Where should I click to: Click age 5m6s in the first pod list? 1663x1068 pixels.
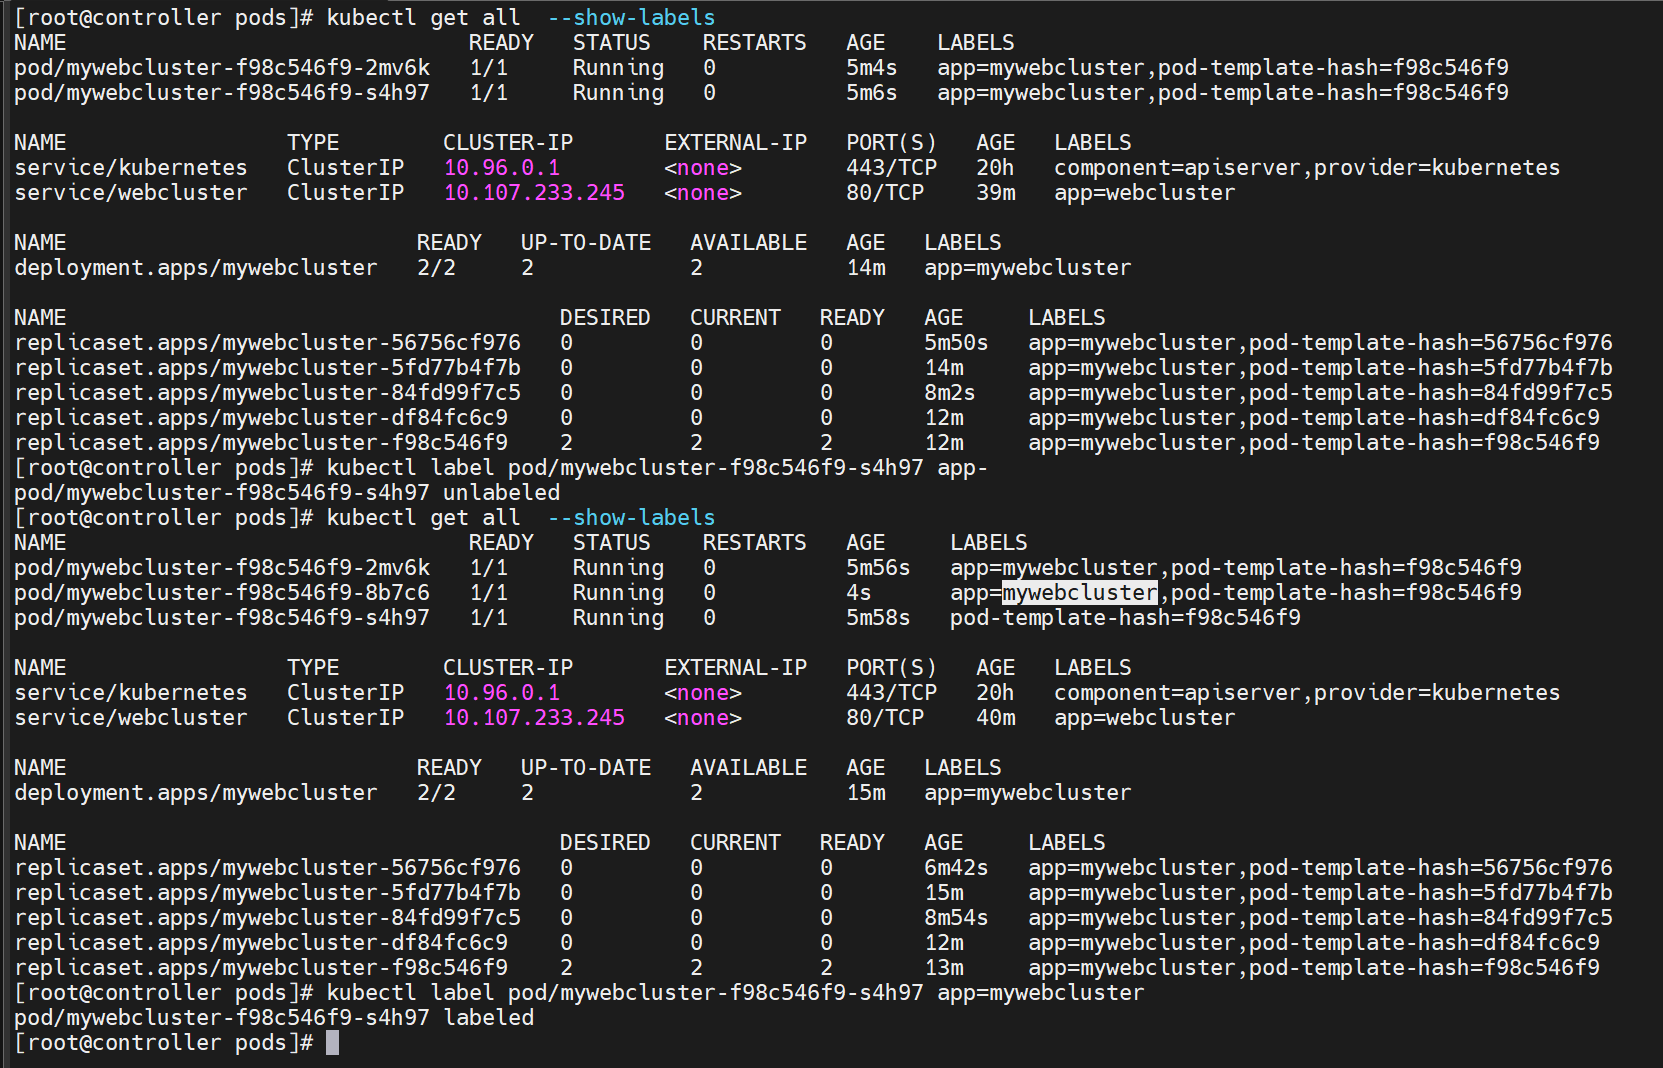872,93
